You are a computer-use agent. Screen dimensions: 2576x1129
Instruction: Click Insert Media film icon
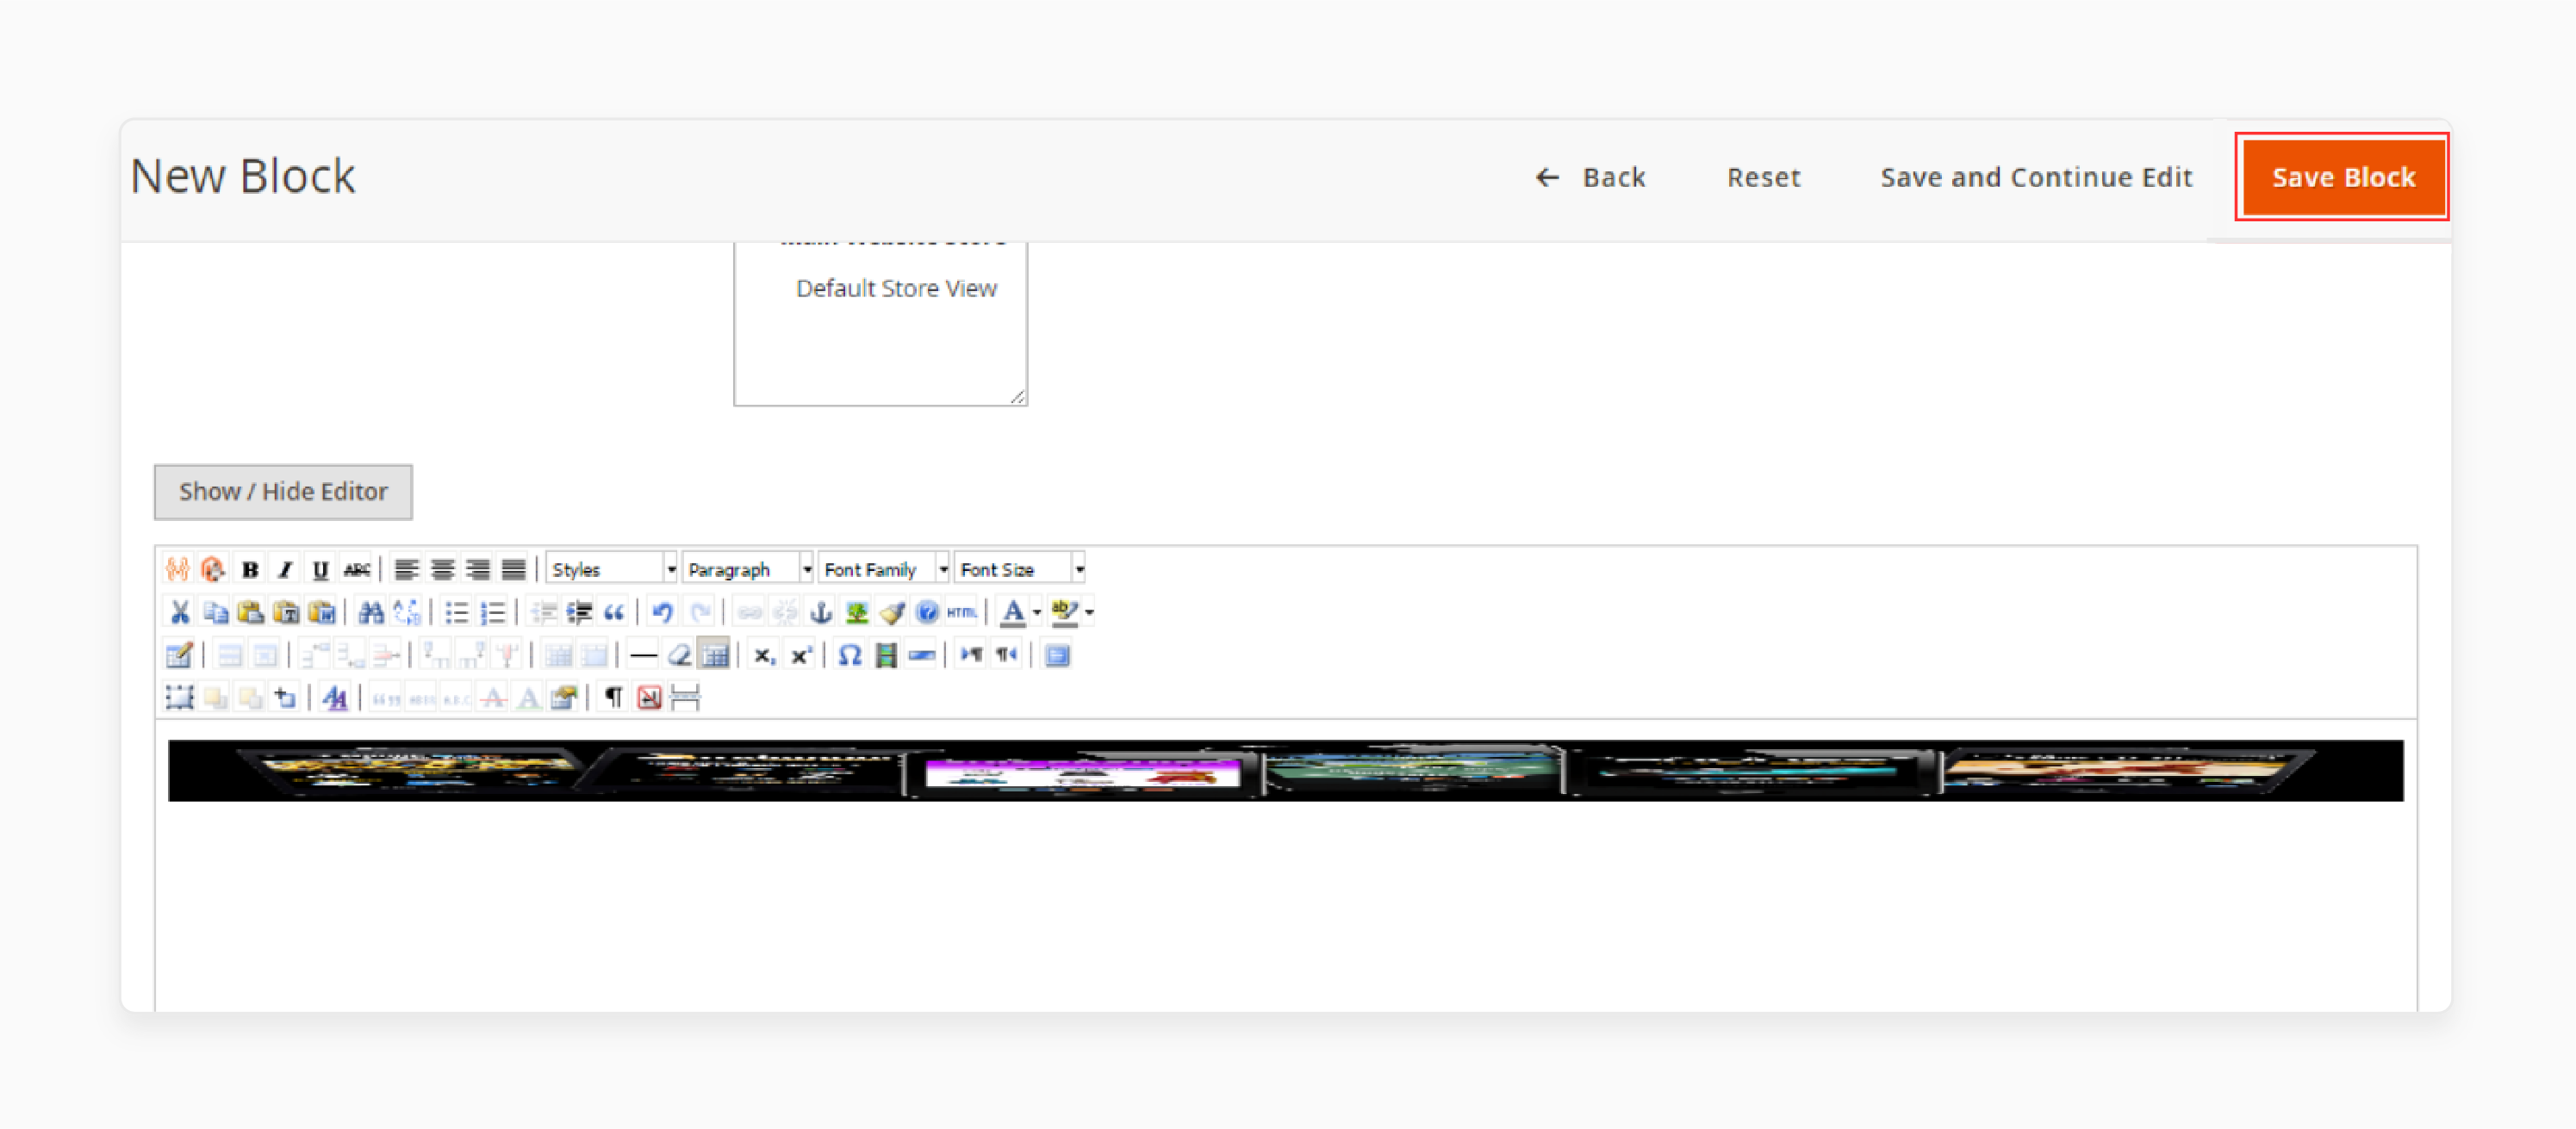(x=886, y=655)
